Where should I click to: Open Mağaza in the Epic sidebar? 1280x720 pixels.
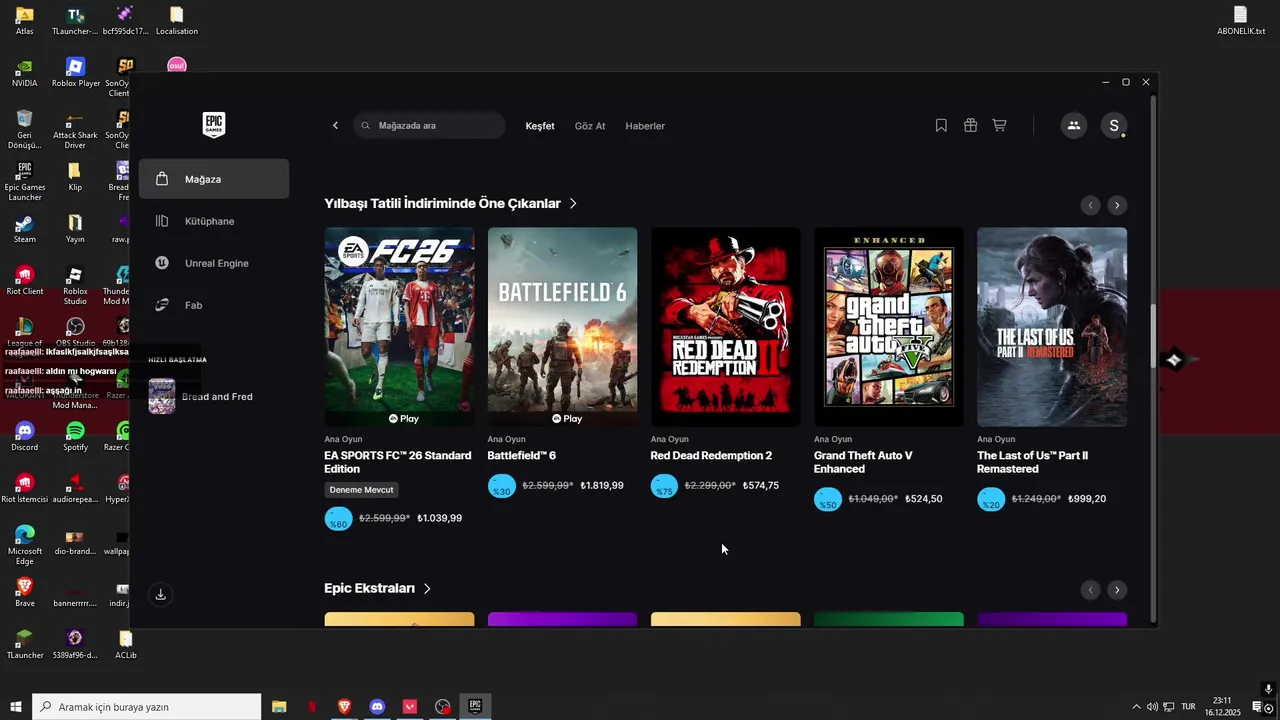(x=214, y=179)
